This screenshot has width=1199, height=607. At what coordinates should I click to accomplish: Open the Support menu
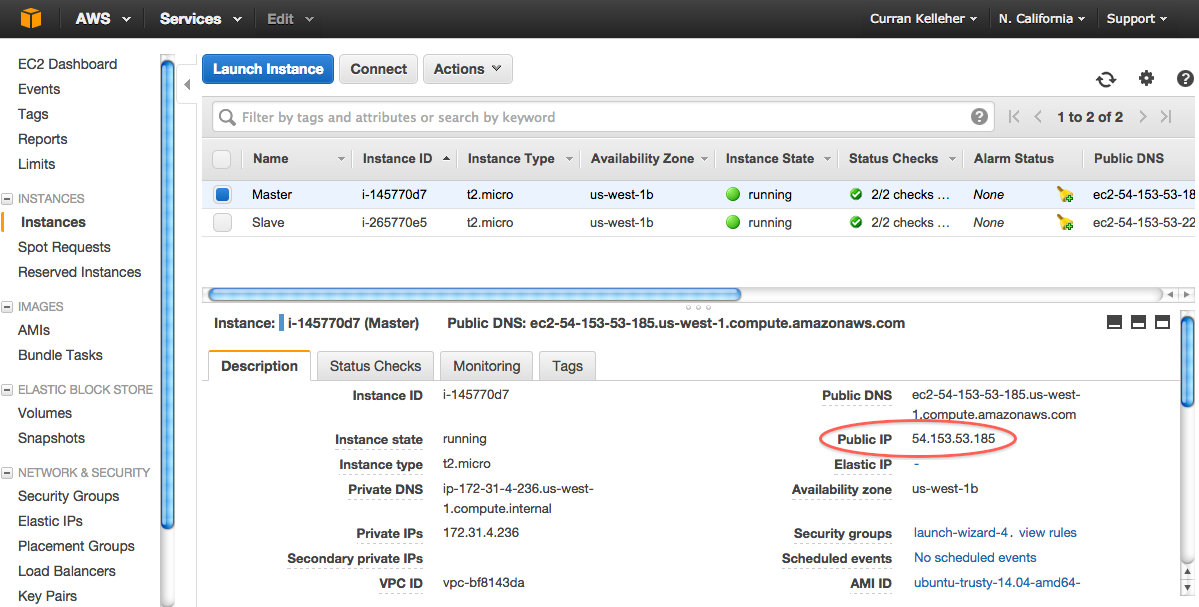click(1136, 18)
